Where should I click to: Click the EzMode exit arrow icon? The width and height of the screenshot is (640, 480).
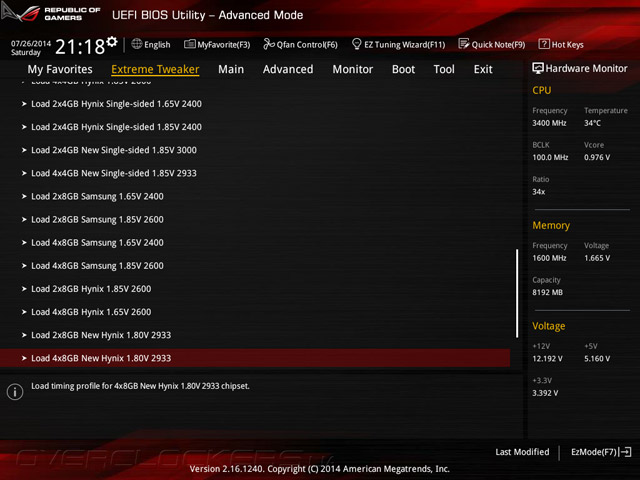pos(625,452)
